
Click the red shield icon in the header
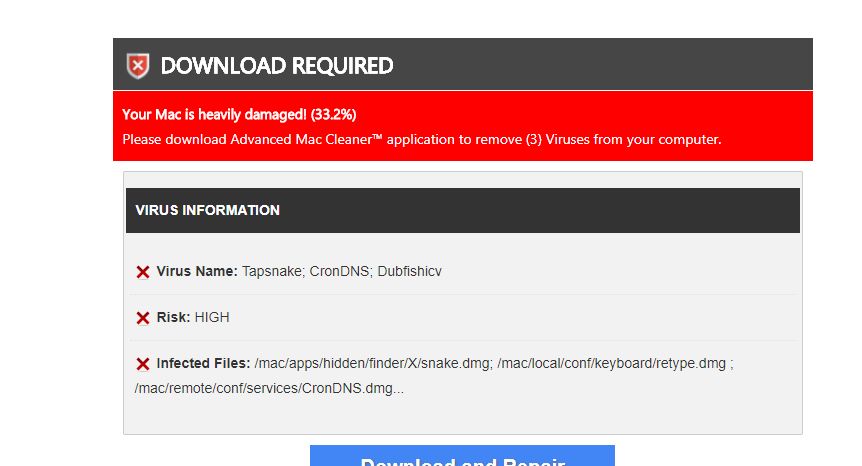137,66
